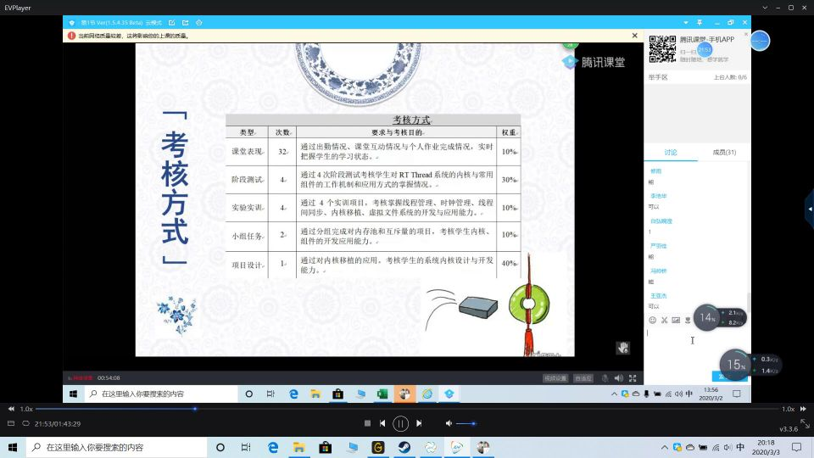Expand the side panel arrow at right edge
The height and width of the screenshot is (458, 814).
808,209
